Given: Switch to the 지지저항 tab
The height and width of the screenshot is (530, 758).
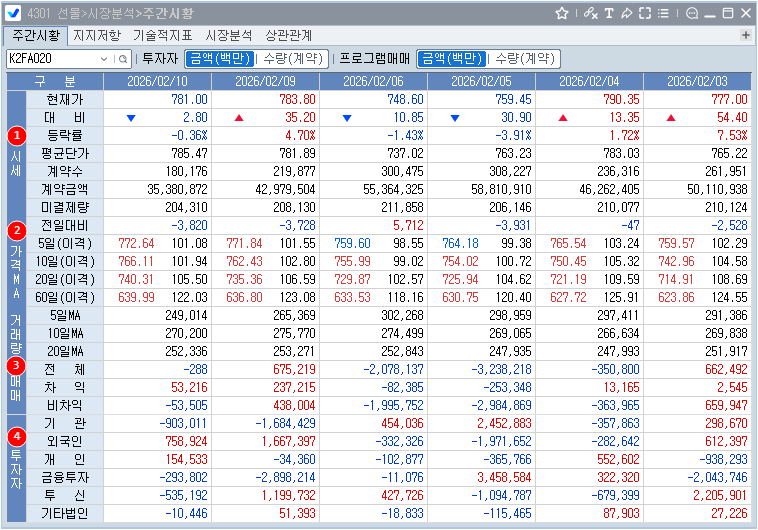Looking at the screenshot, I should click(97, 35).
